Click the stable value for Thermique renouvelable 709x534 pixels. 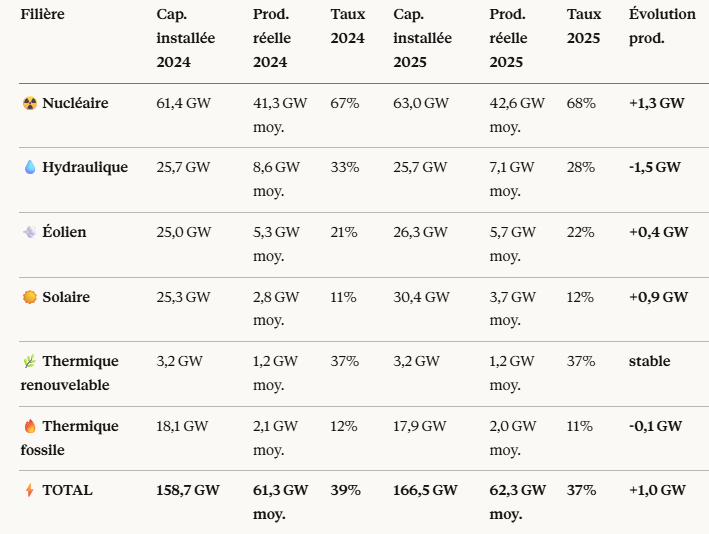point(649,361)
